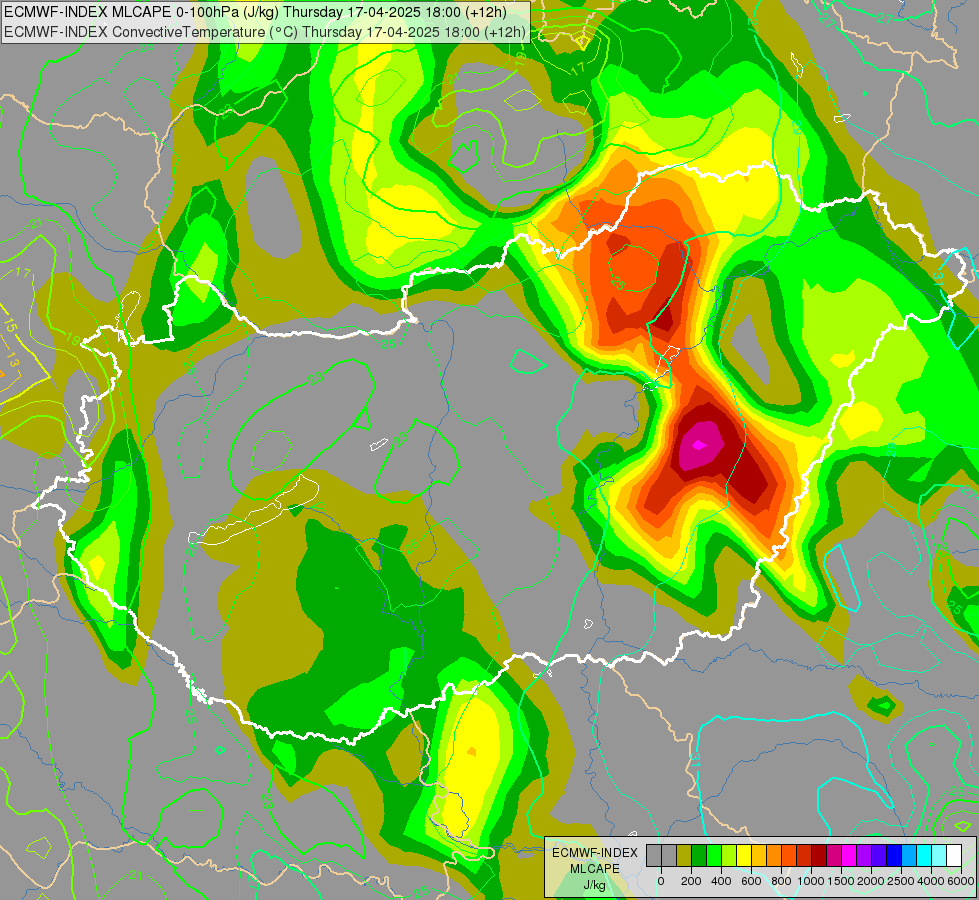This screenshot has height=900, width=979.
Task: Click the legend value 200
Action: pyautogui.click(x=691, y=881)
